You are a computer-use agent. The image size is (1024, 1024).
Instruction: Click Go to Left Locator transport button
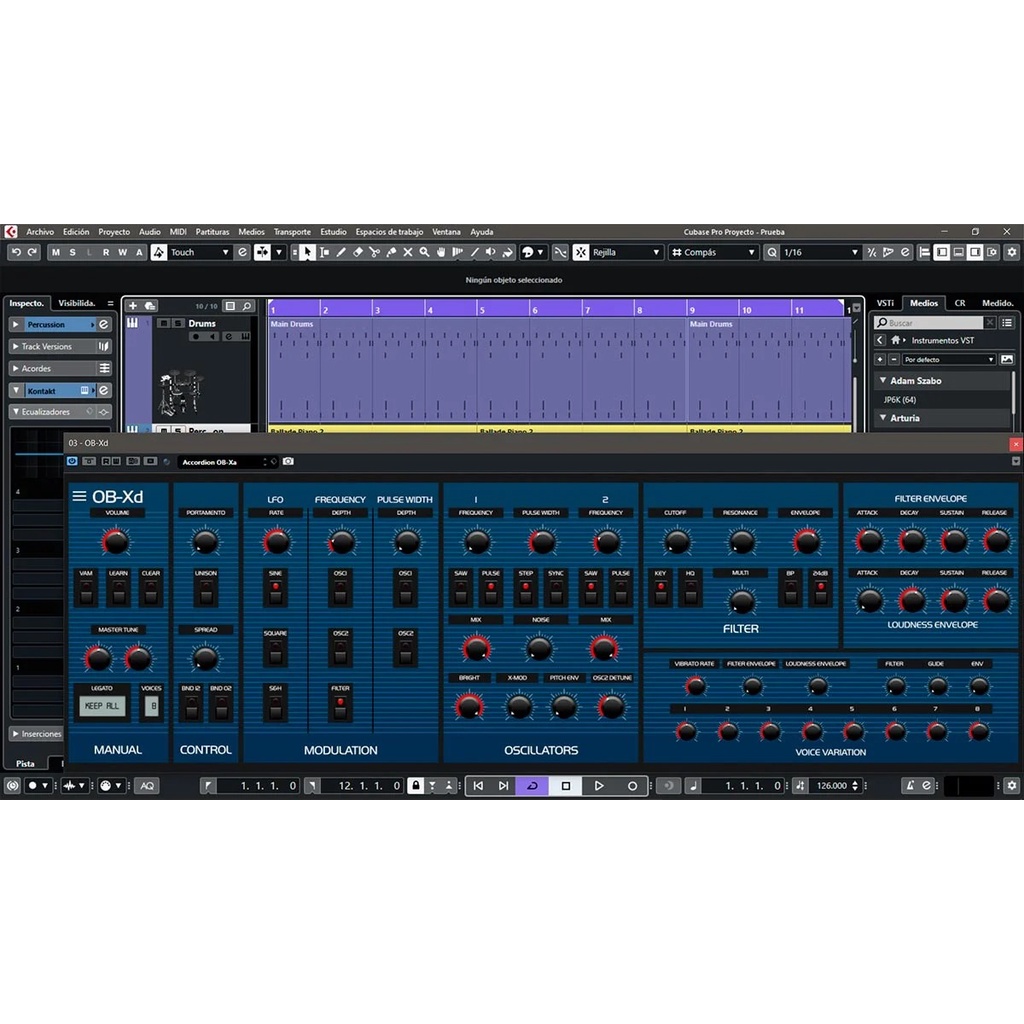pos(478,786)
